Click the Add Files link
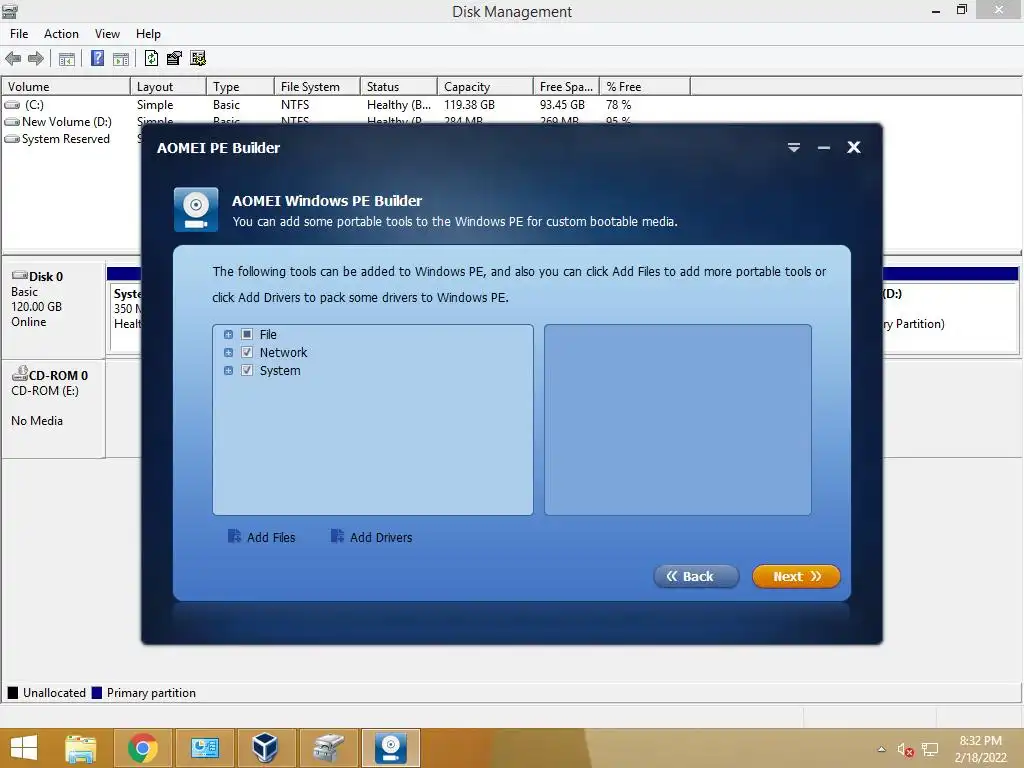This screenshot has height=768, width=1024. coord(271,537)
